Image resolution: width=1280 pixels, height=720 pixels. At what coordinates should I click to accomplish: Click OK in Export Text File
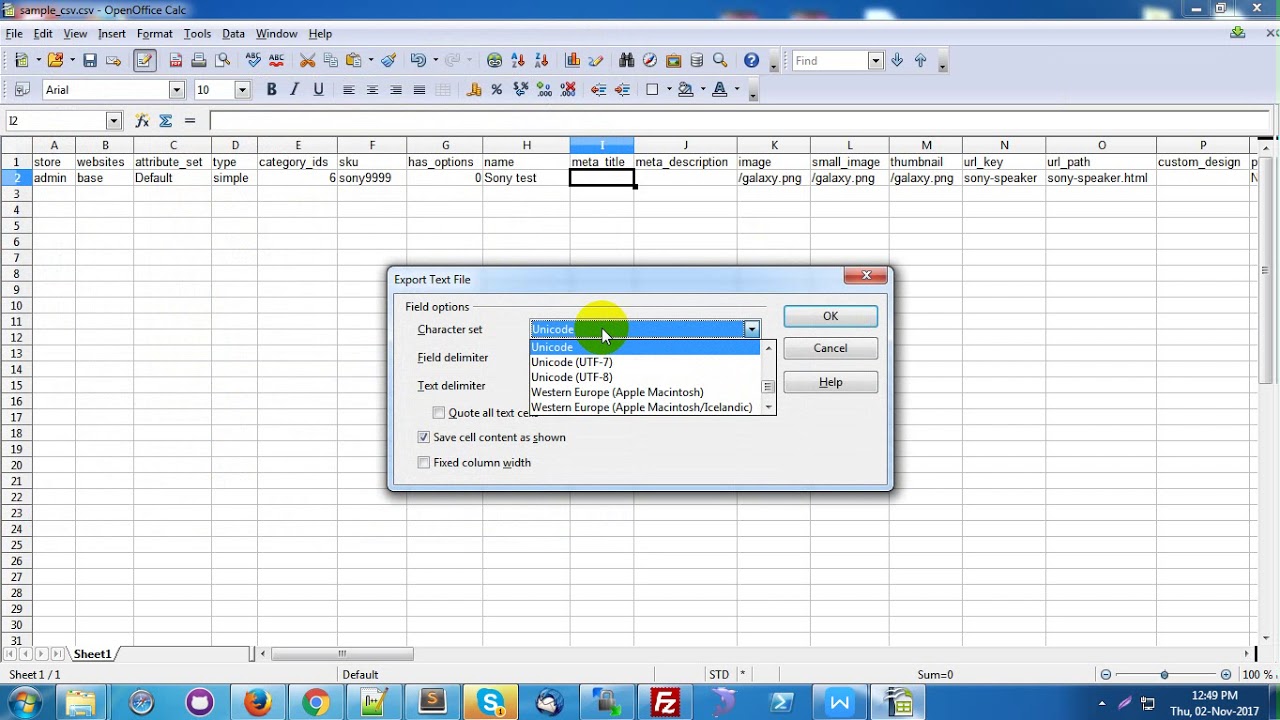[x=830, y=316]
